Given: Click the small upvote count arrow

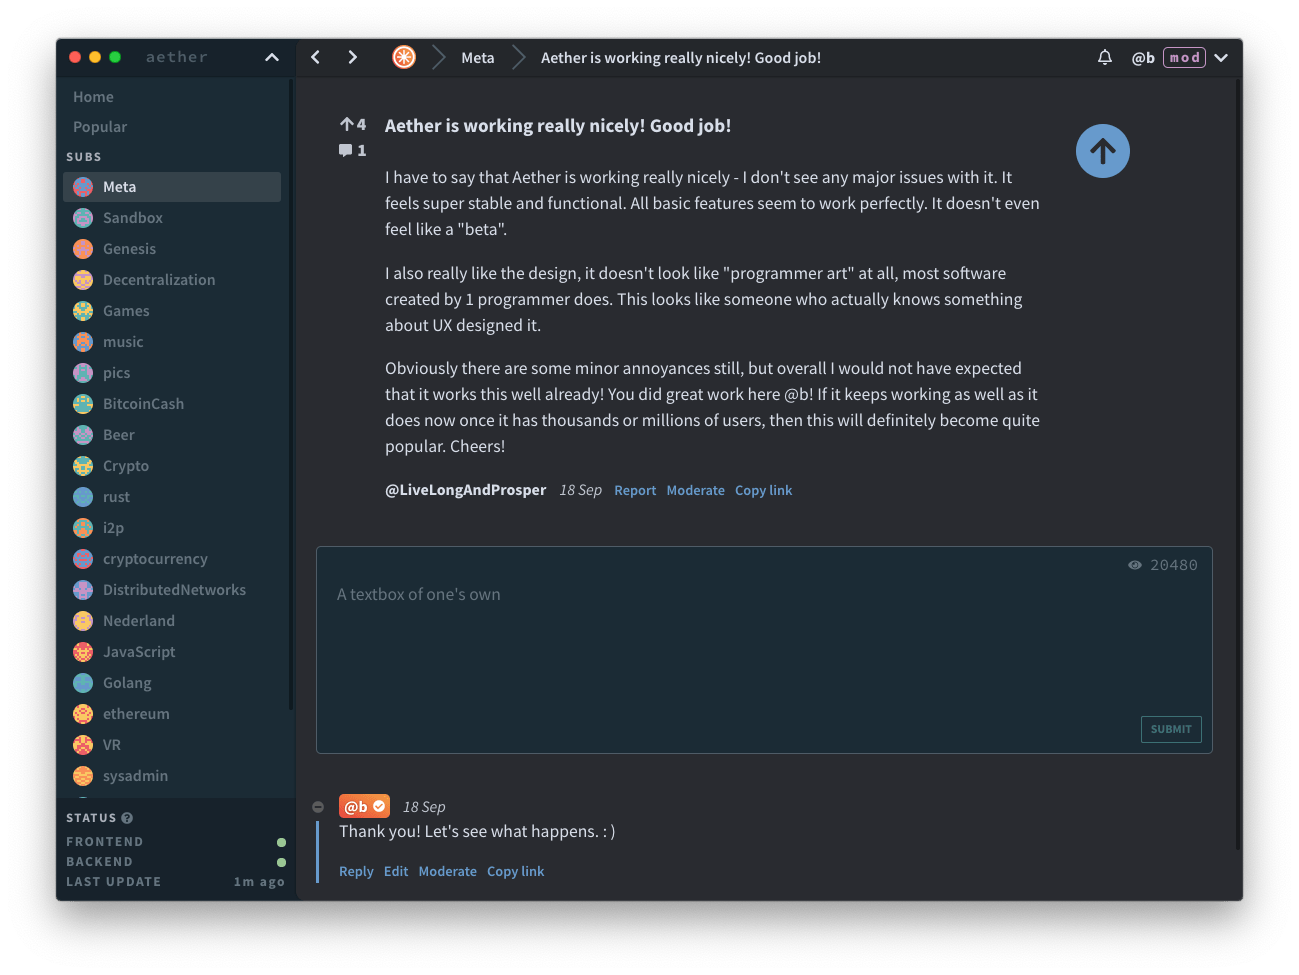Looking at the screenshot, I should coord(346,125).
